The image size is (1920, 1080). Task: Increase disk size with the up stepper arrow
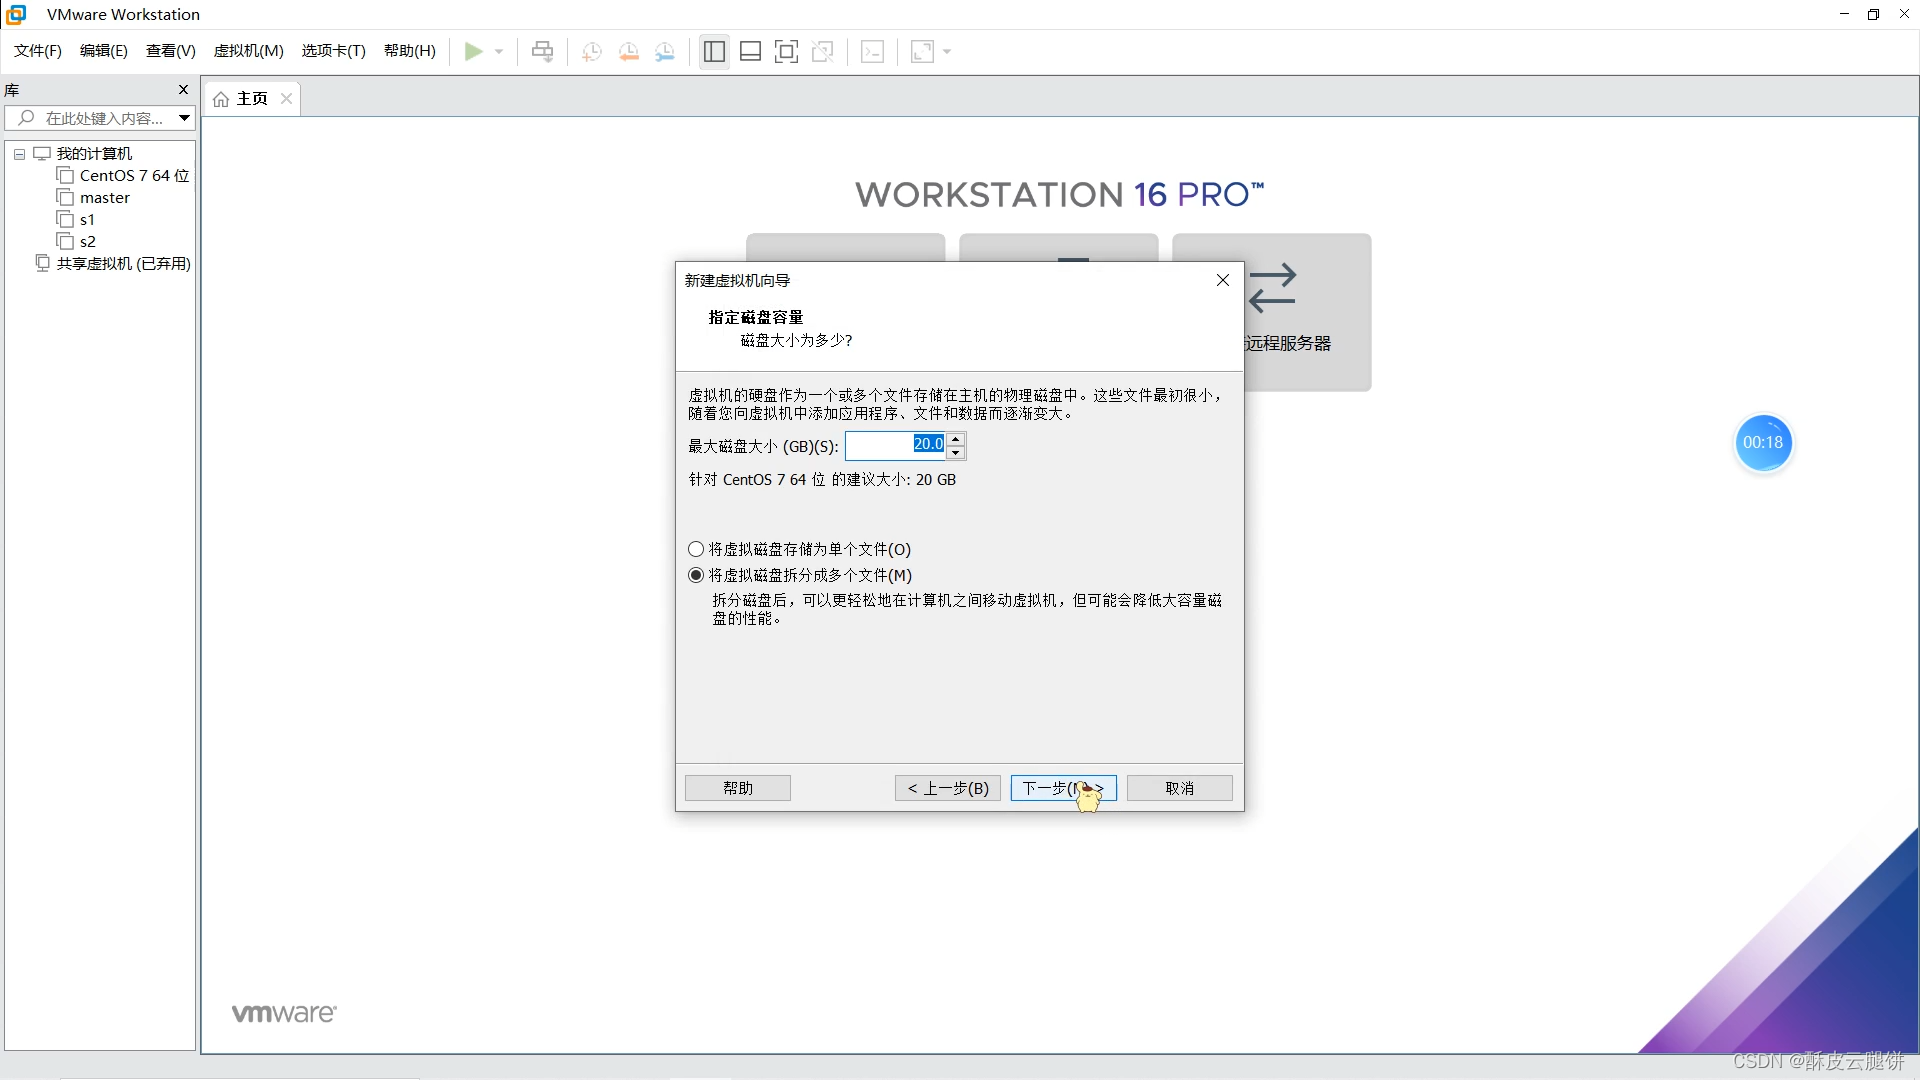point(957,439)
